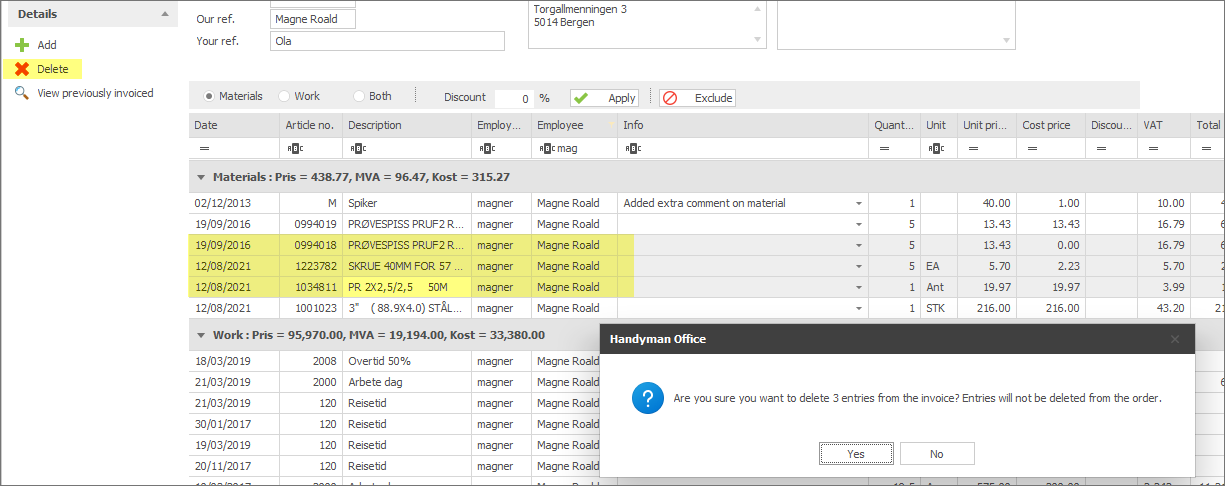The width and height of the screenshot is (1225, 486).
Task: Click the blue question mark dialog icon
Action: point(648,400)
